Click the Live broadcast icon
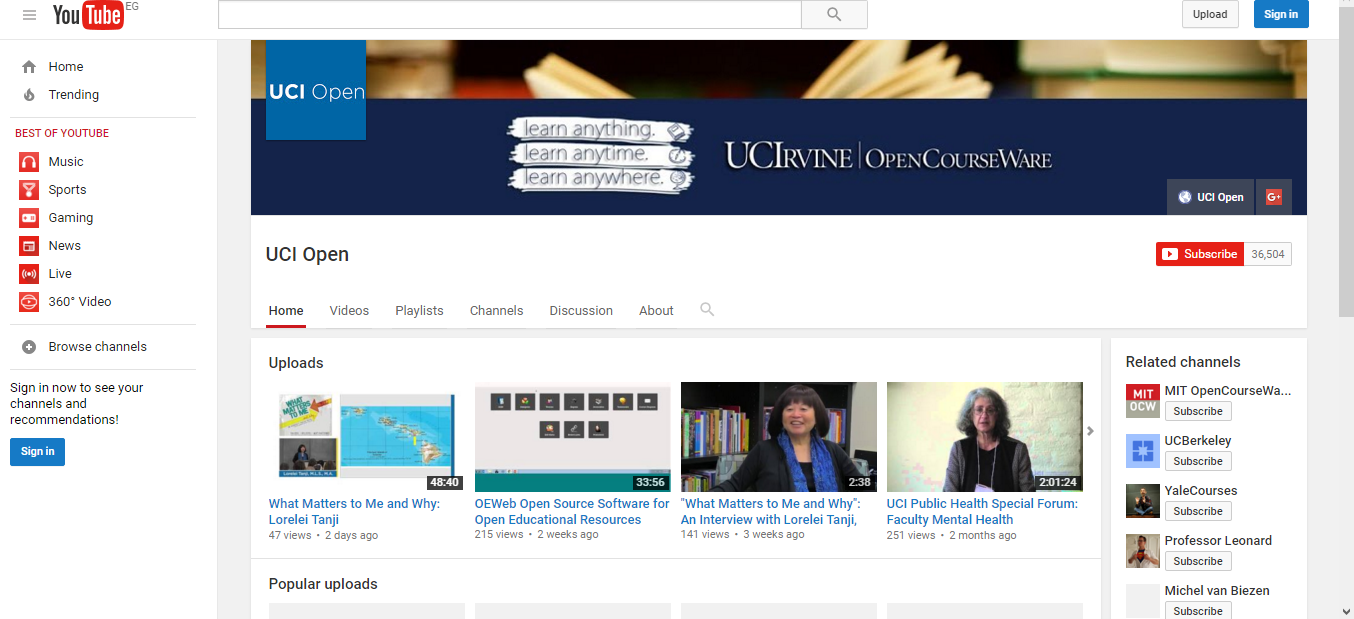The width and height of the screenshot is (1354, 619). click(29, 274)
